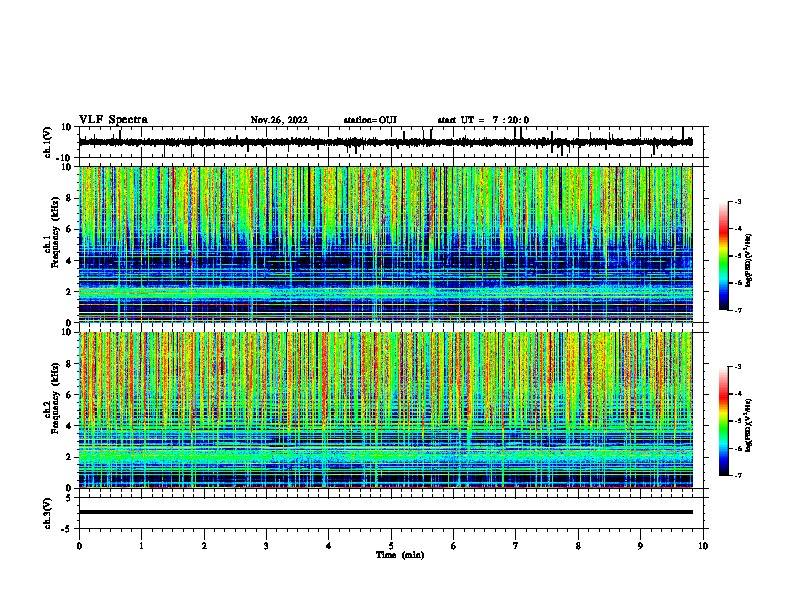792x612 pixels.
Task: Click the '-10' tick on ch.1(V) axis
Action: [x=65, y=158]
